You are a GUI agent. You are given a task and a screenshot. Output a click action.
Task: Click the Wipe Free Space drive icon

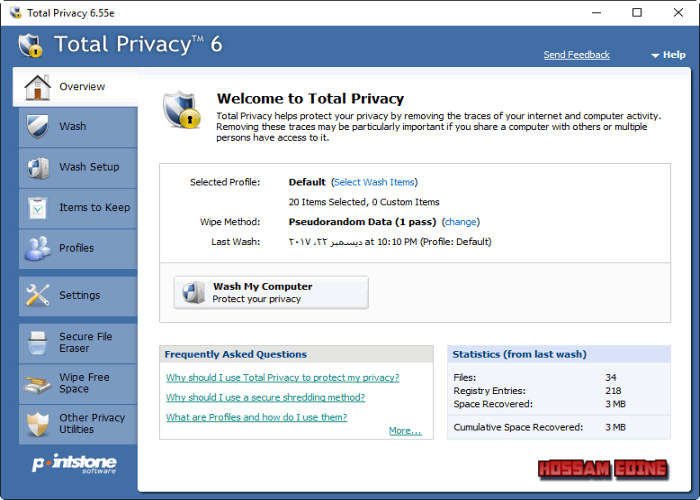(38, 384)
